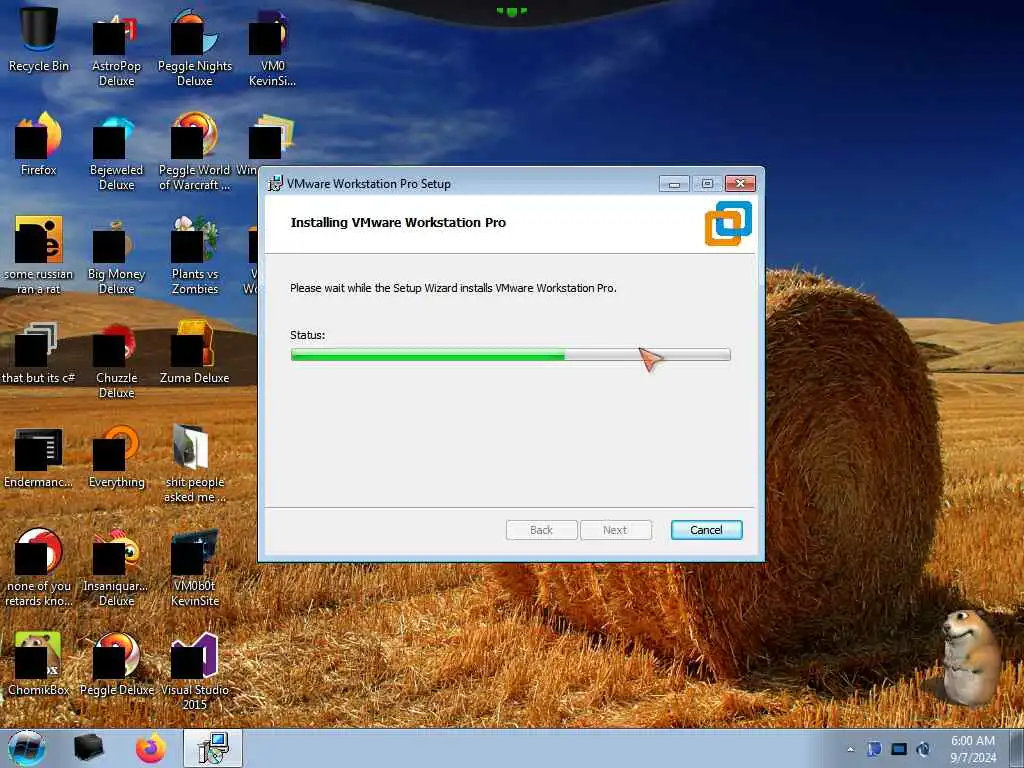Click the black box icon on taskbar
The width and height of the screenshot is (1024, 768).
click(x=88, y=748)
